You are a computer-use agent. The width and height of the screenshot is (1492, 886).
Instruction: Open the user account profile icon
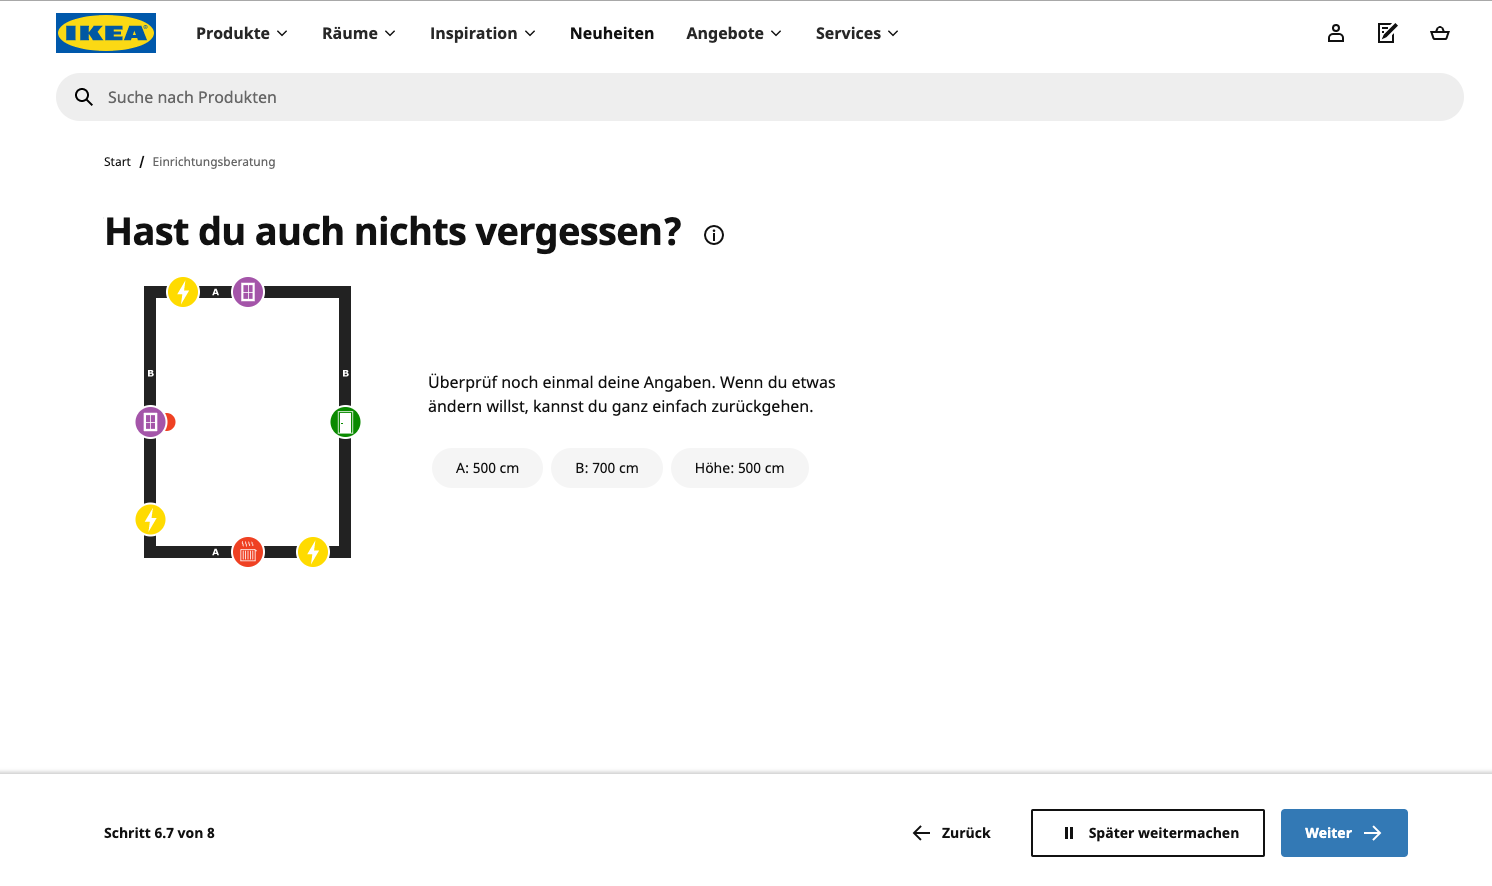pos(1336,33)
